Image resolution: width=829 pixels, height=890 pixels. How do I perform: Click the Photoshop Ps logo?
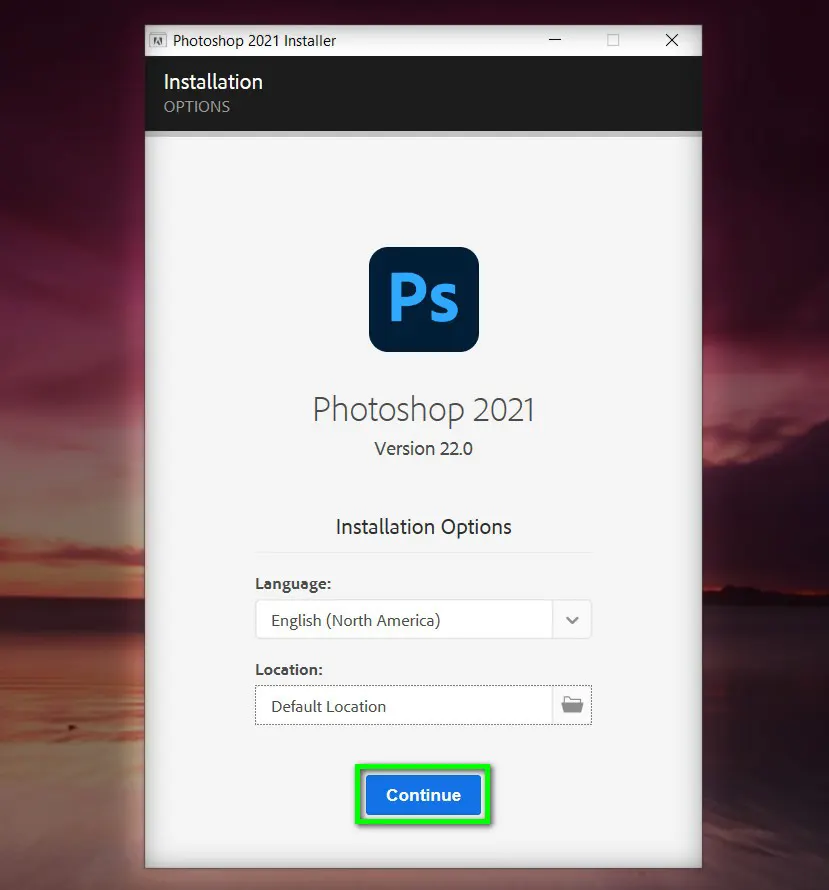[x=423, y=299]
